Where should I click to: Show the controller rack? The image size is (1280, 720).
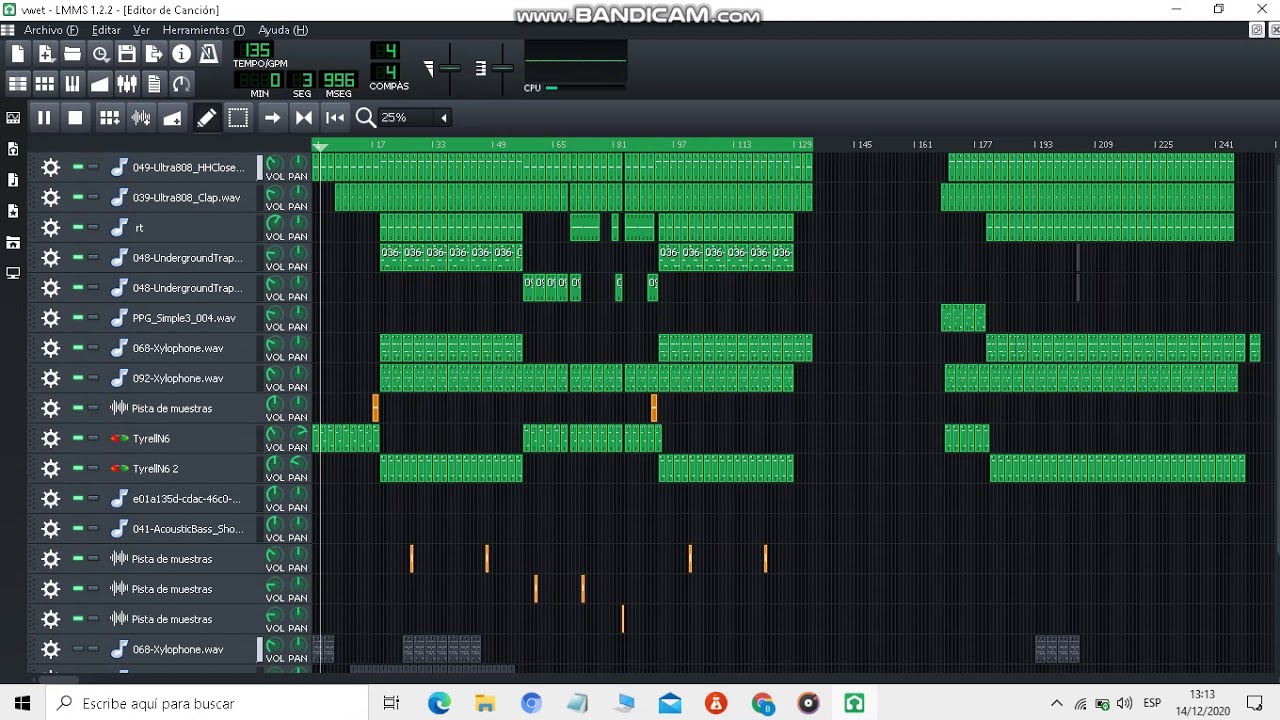(181, 84)
